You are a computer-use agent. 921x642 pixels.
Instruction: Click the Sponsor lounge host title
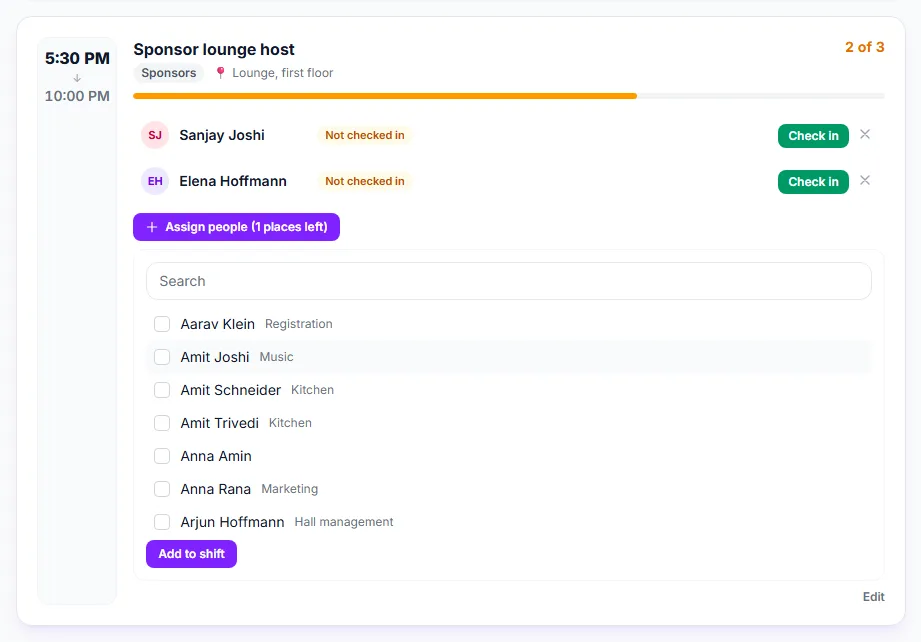(x=214, y=49)
